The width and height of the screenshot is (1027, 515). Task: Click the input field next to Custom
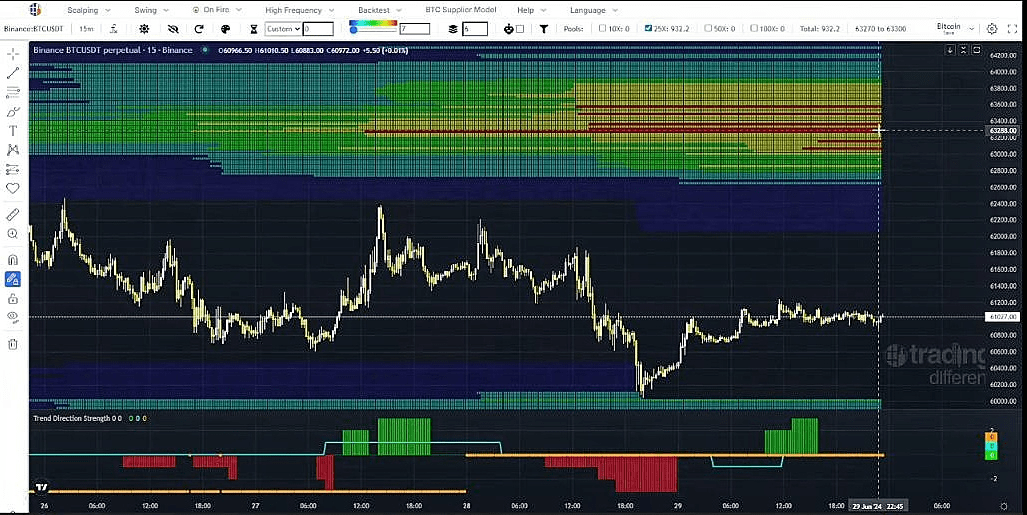click(x=318, y=29)
